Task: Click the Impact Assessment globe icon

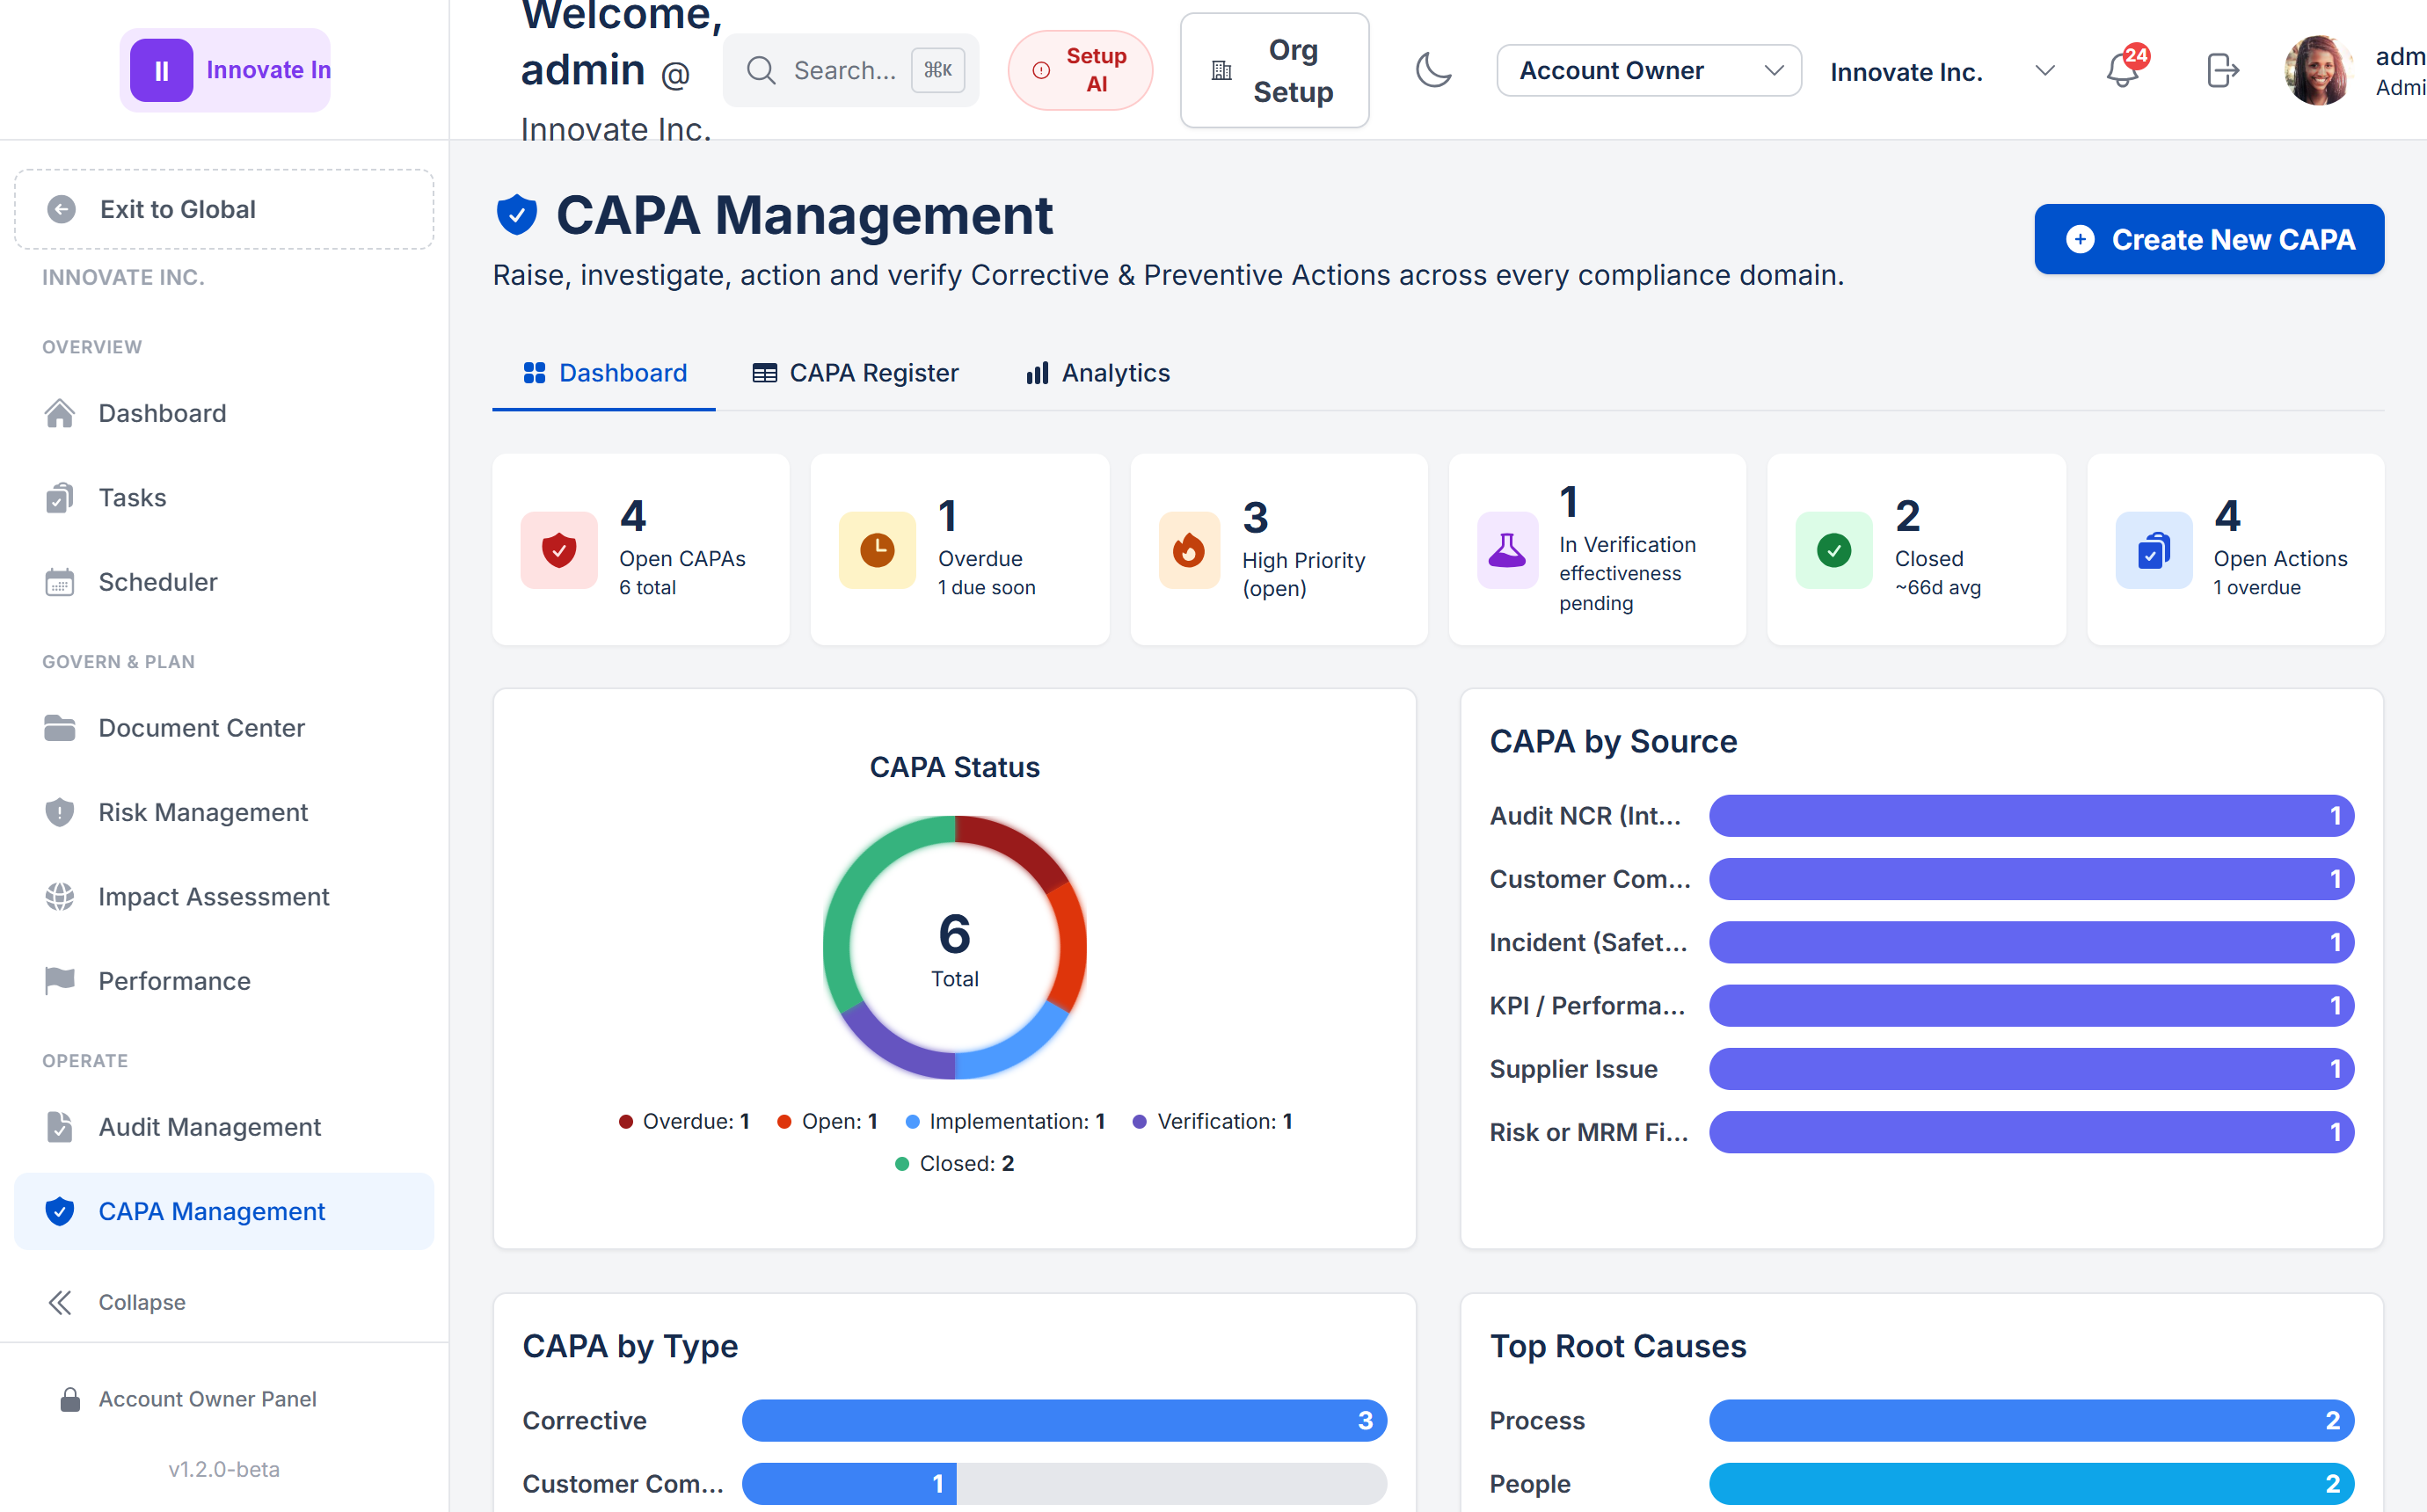Action: pyautogui.click(x=60, y=897)
